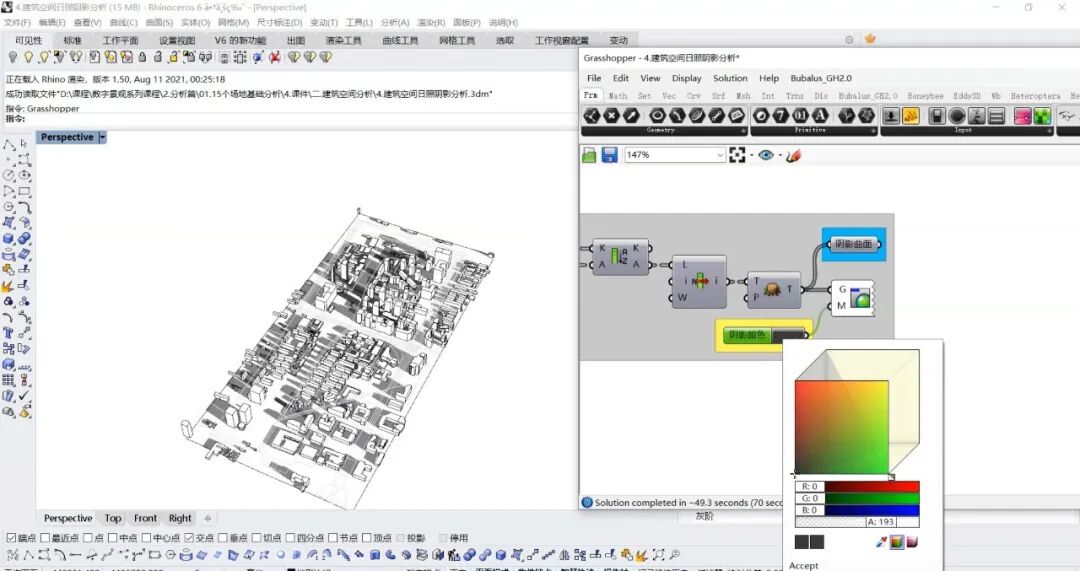Pick a colour in the colour cube gradient
Screen dimensions: 1080x571
[x=842, y=427]
